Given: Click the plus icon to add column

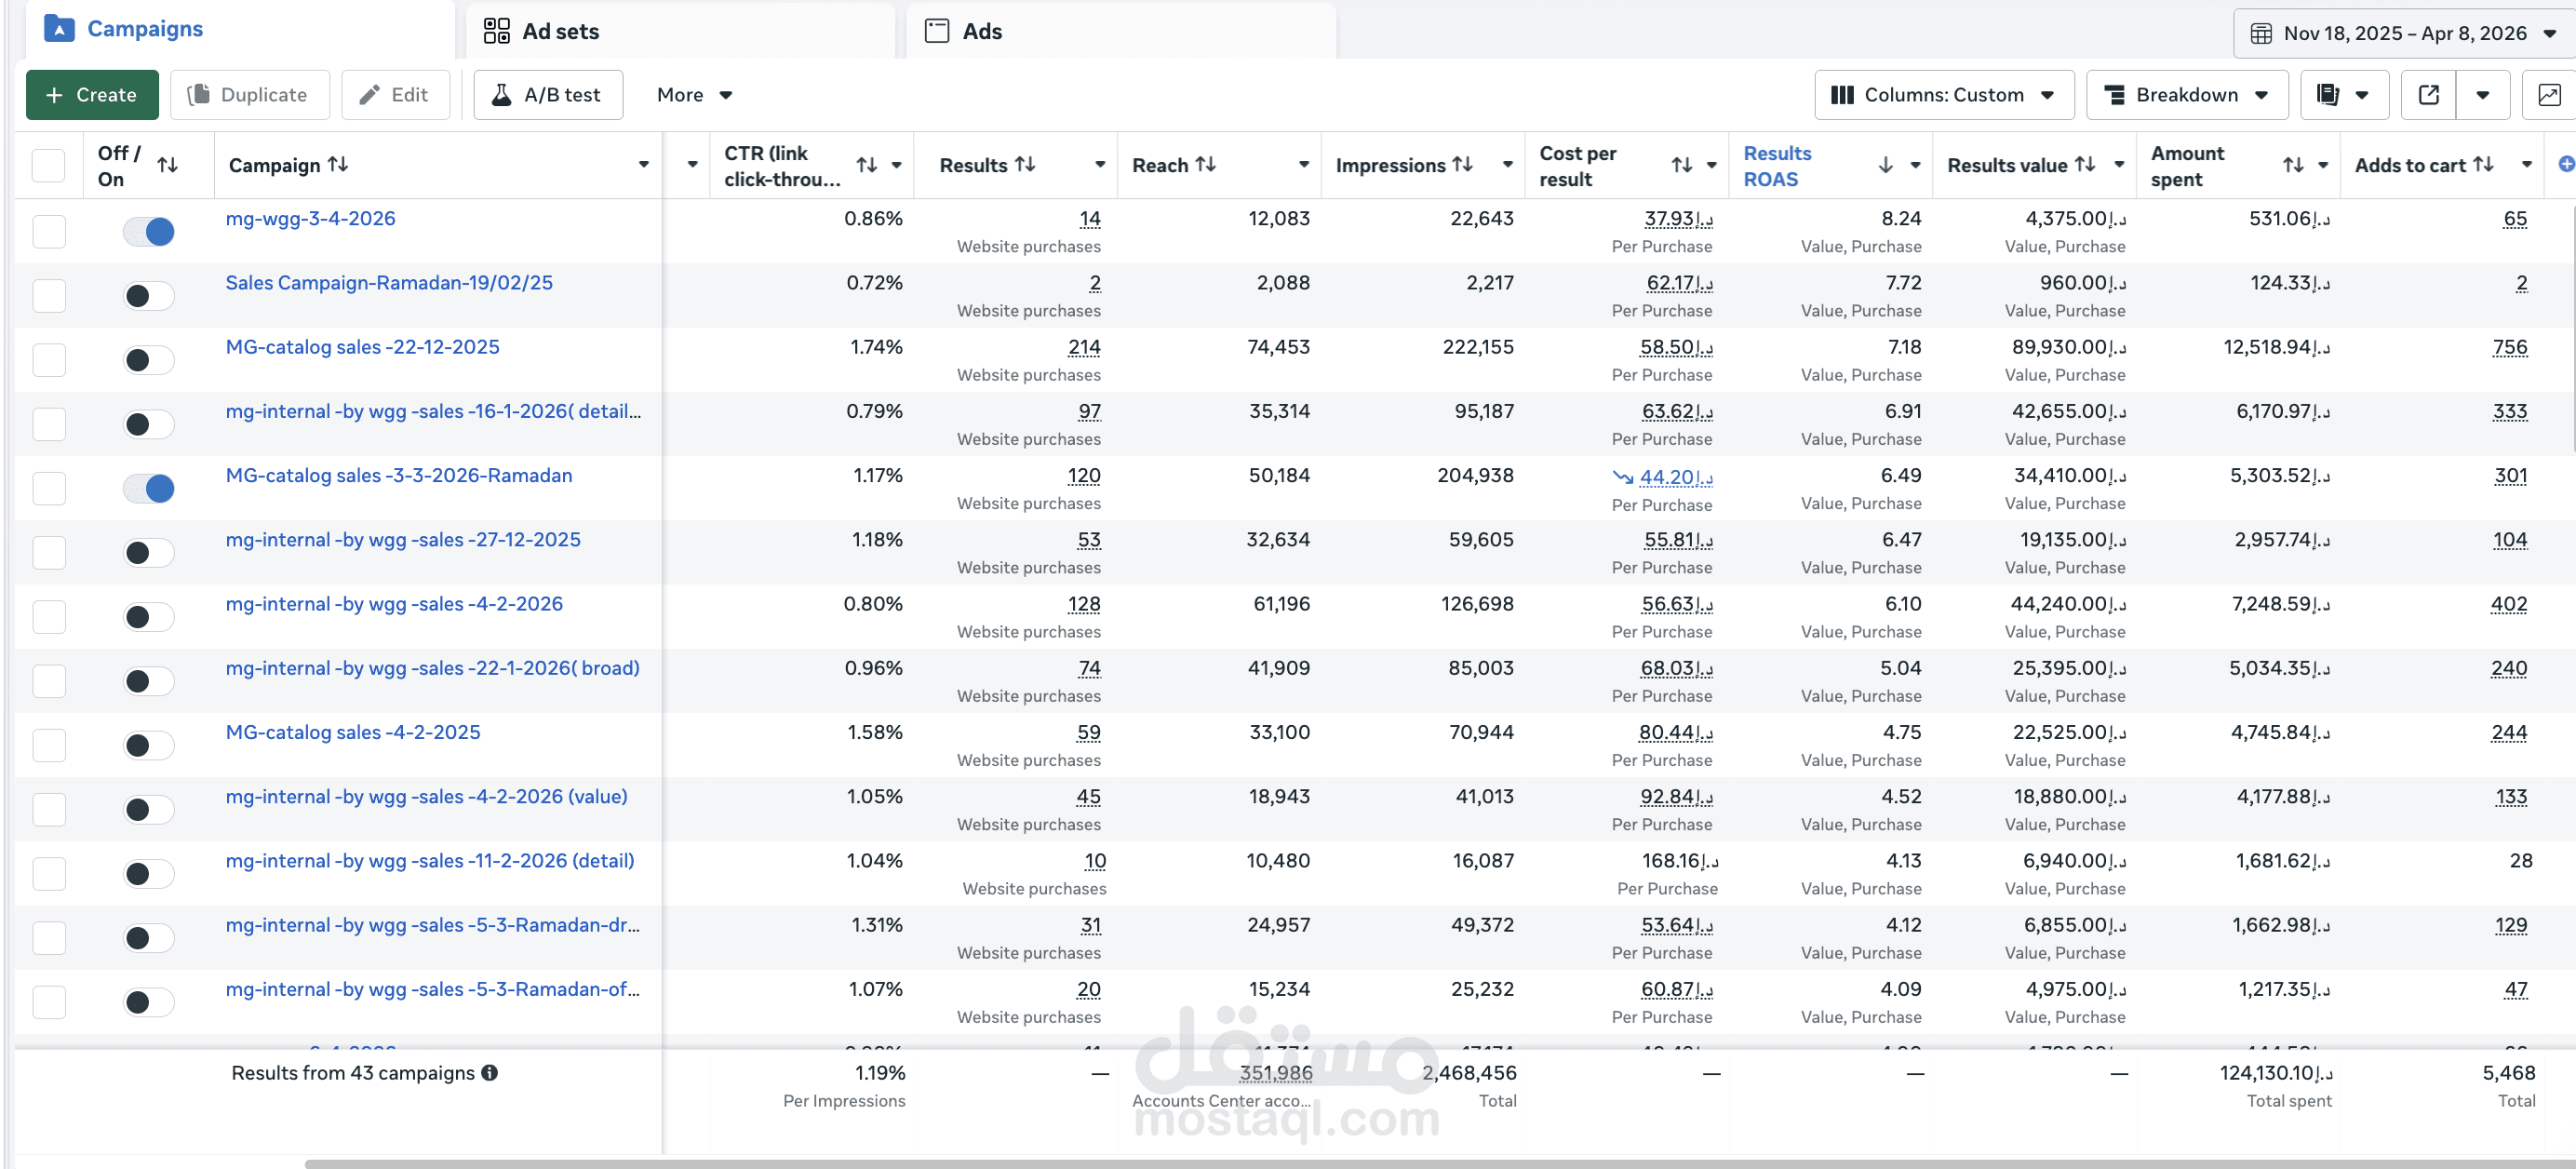Looking at the screenshot, I should (x=2565, y=164).
